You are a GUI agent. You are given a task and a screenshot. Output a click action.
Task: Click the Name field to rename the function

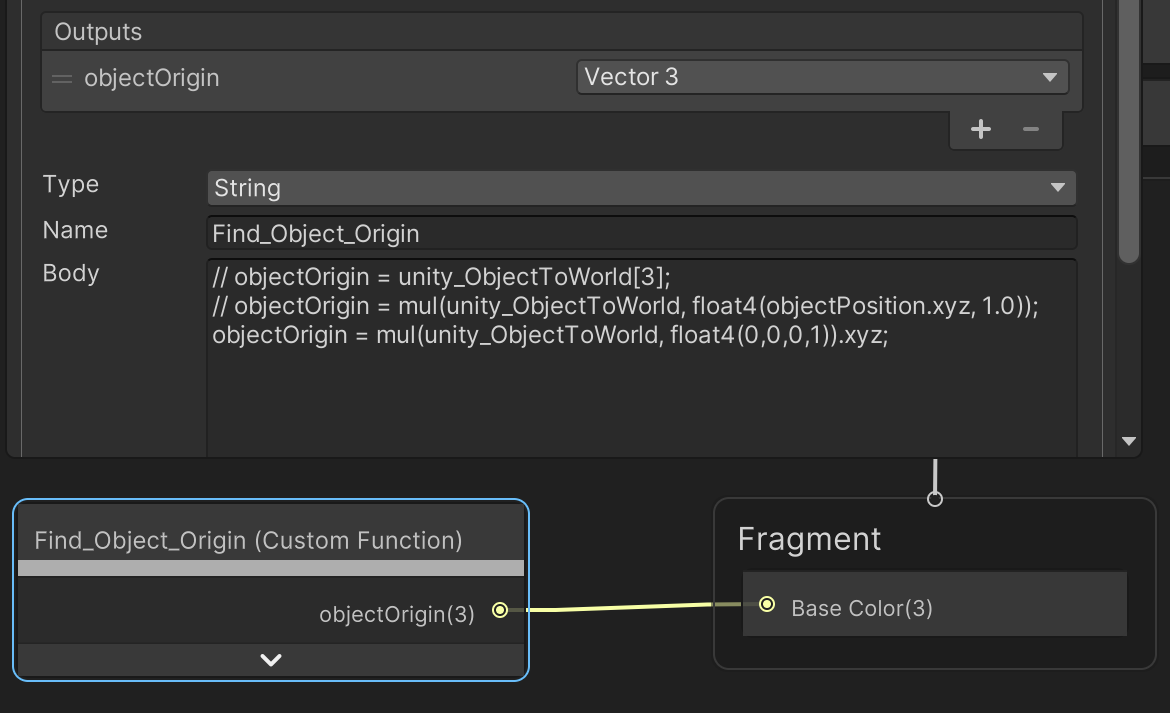click(641, 233)
